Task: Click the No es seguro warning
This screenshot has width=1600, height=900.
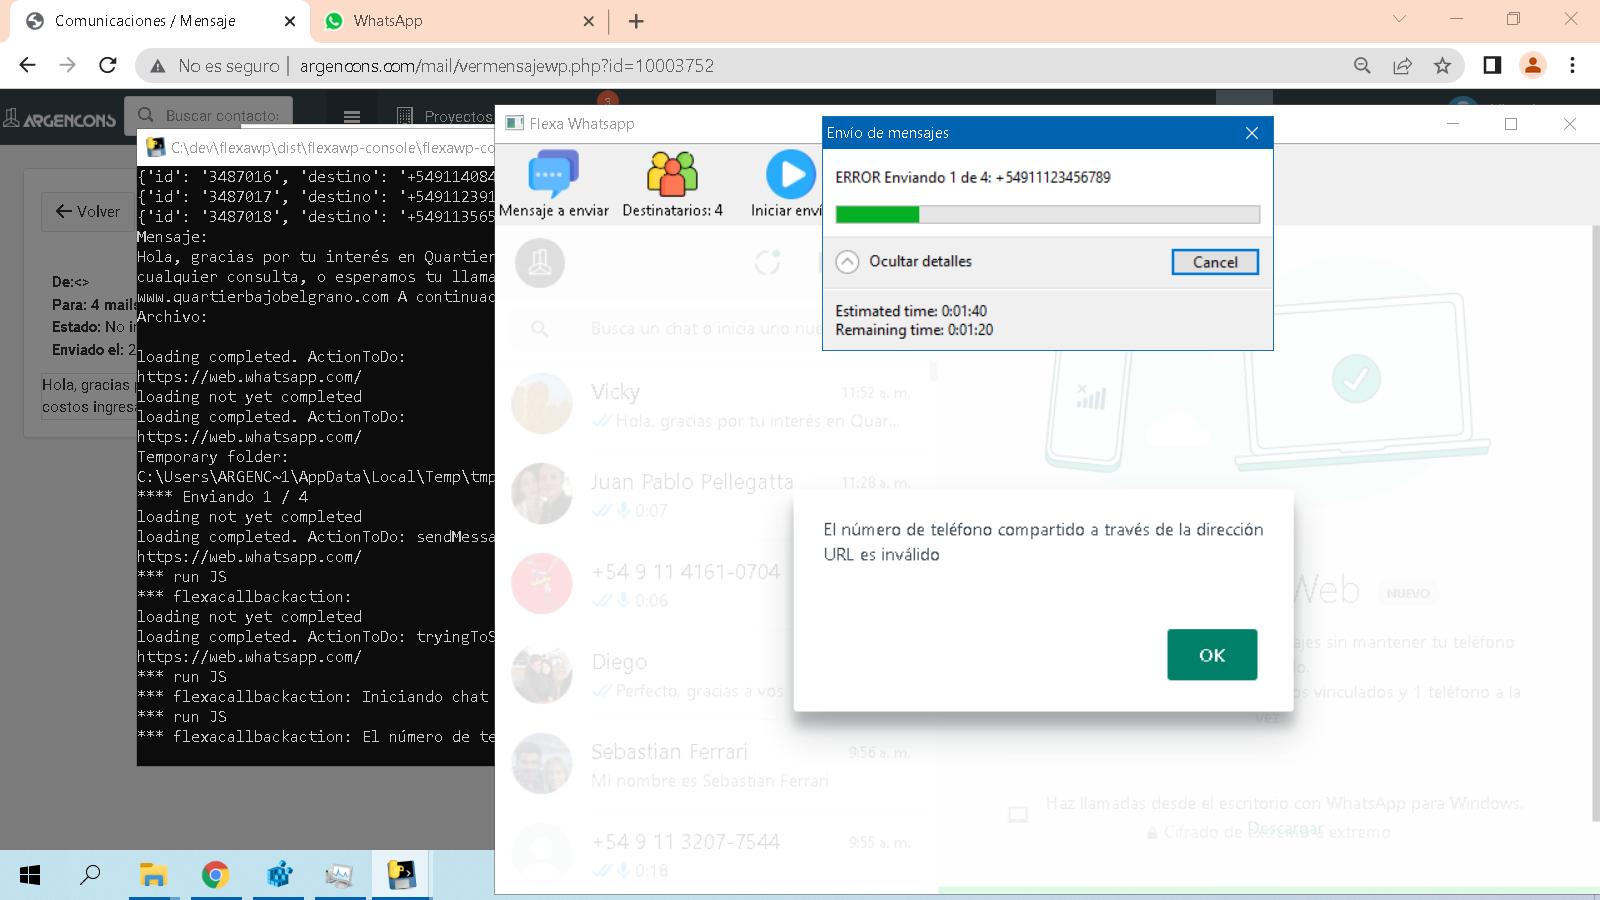Action: [215, 66]
